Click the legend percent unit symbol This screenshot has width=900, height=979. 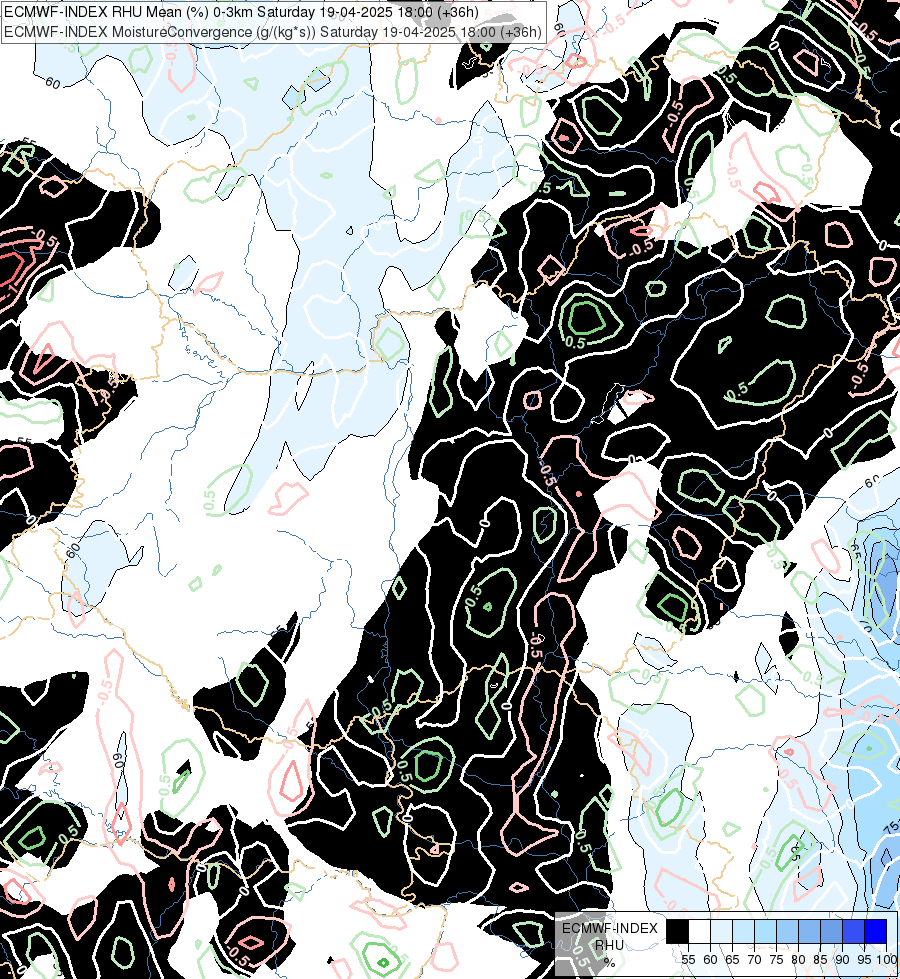click(610, 963)
